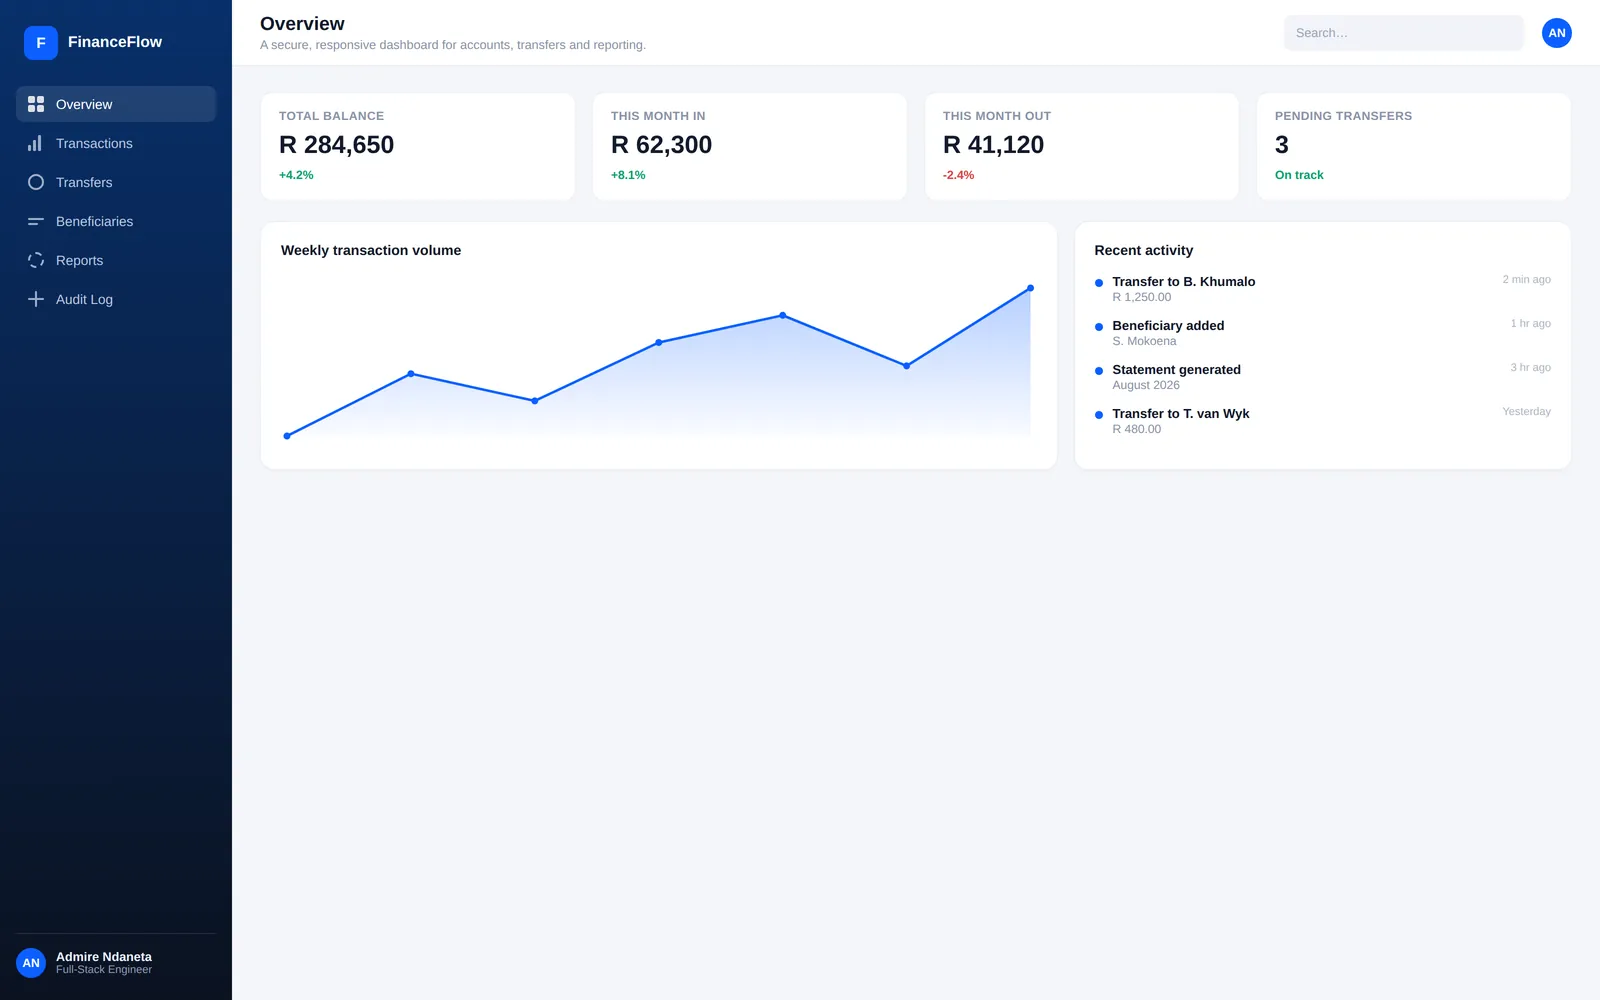The height and width of the screenshot is (1000, 1600).
Task: Click the Transfers circle icon
Action: tap(36, 182)
